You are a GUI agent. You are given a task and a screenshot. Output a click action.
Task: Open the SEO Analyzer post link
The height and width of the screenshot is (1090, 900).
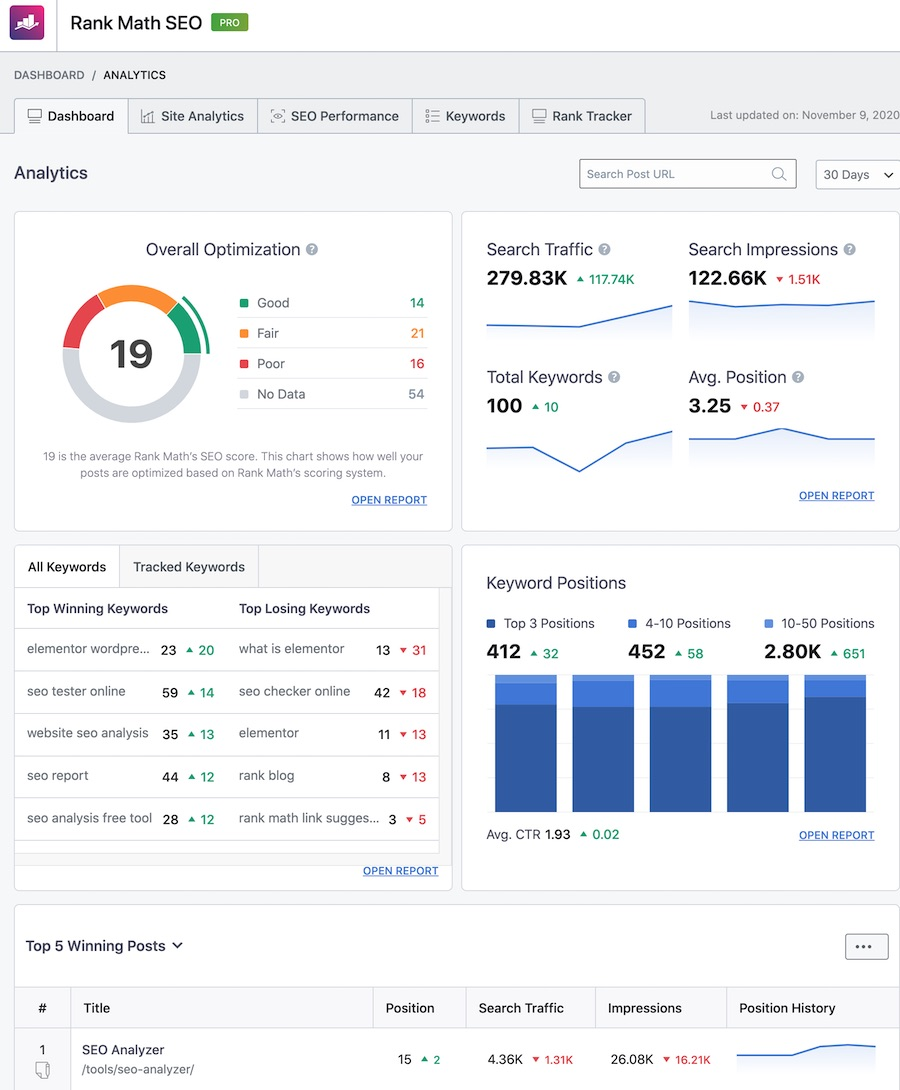pos(122,1050)
